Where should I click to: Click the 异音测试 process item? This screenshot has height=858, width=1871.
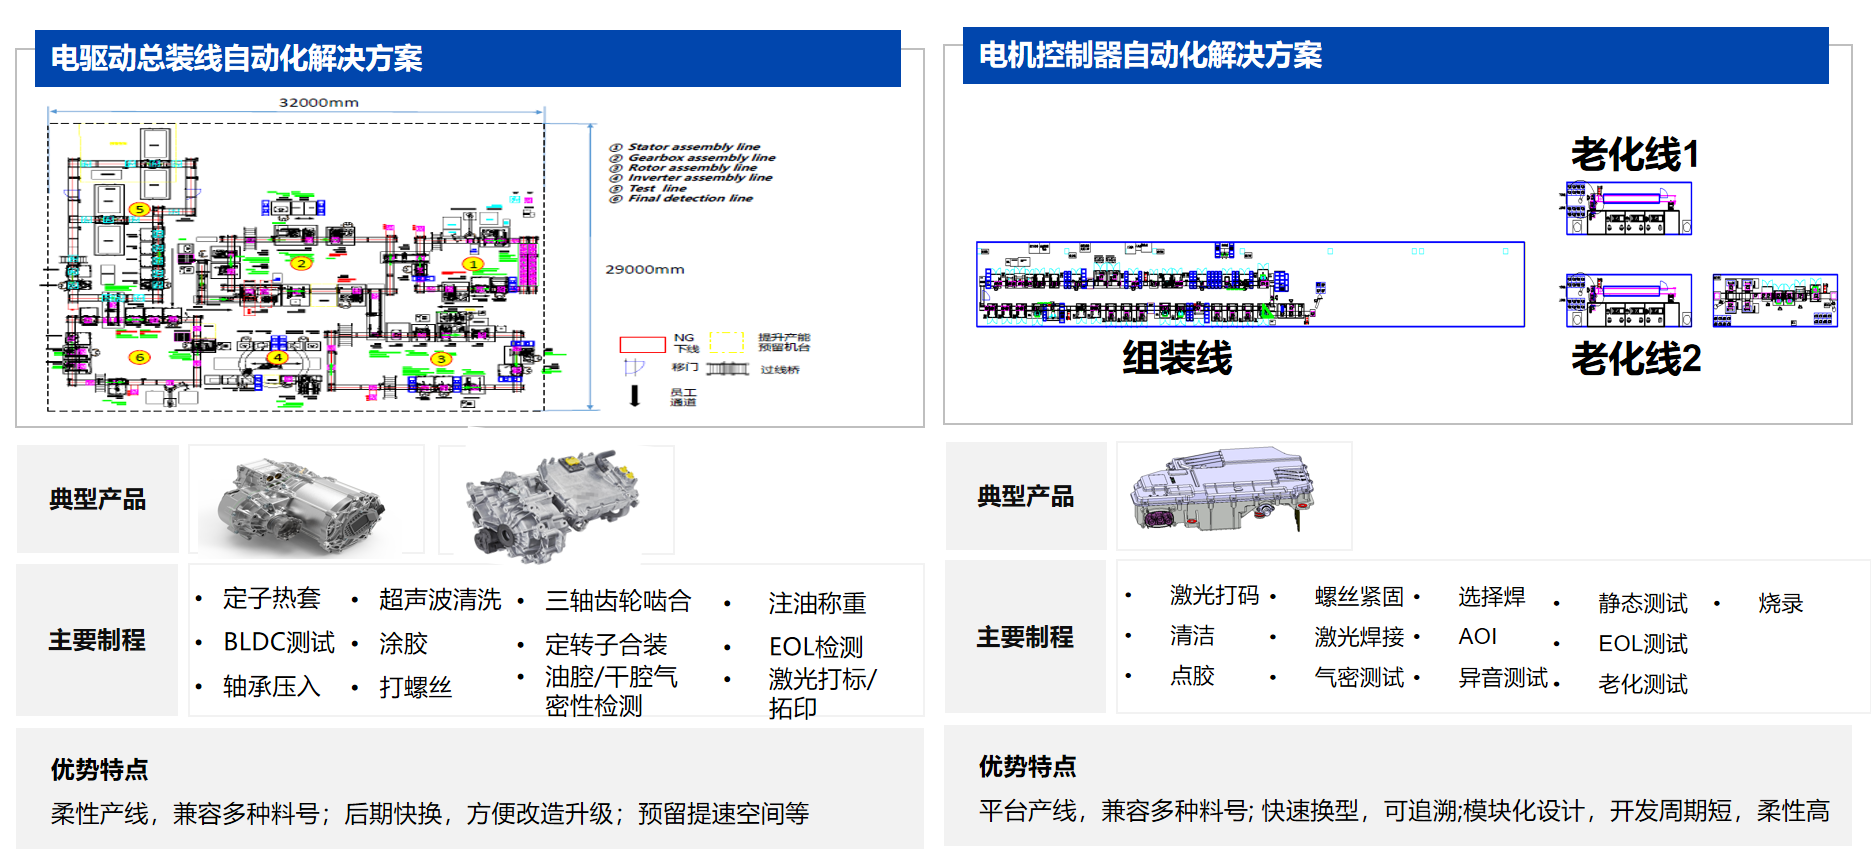tap(1503, 677)
